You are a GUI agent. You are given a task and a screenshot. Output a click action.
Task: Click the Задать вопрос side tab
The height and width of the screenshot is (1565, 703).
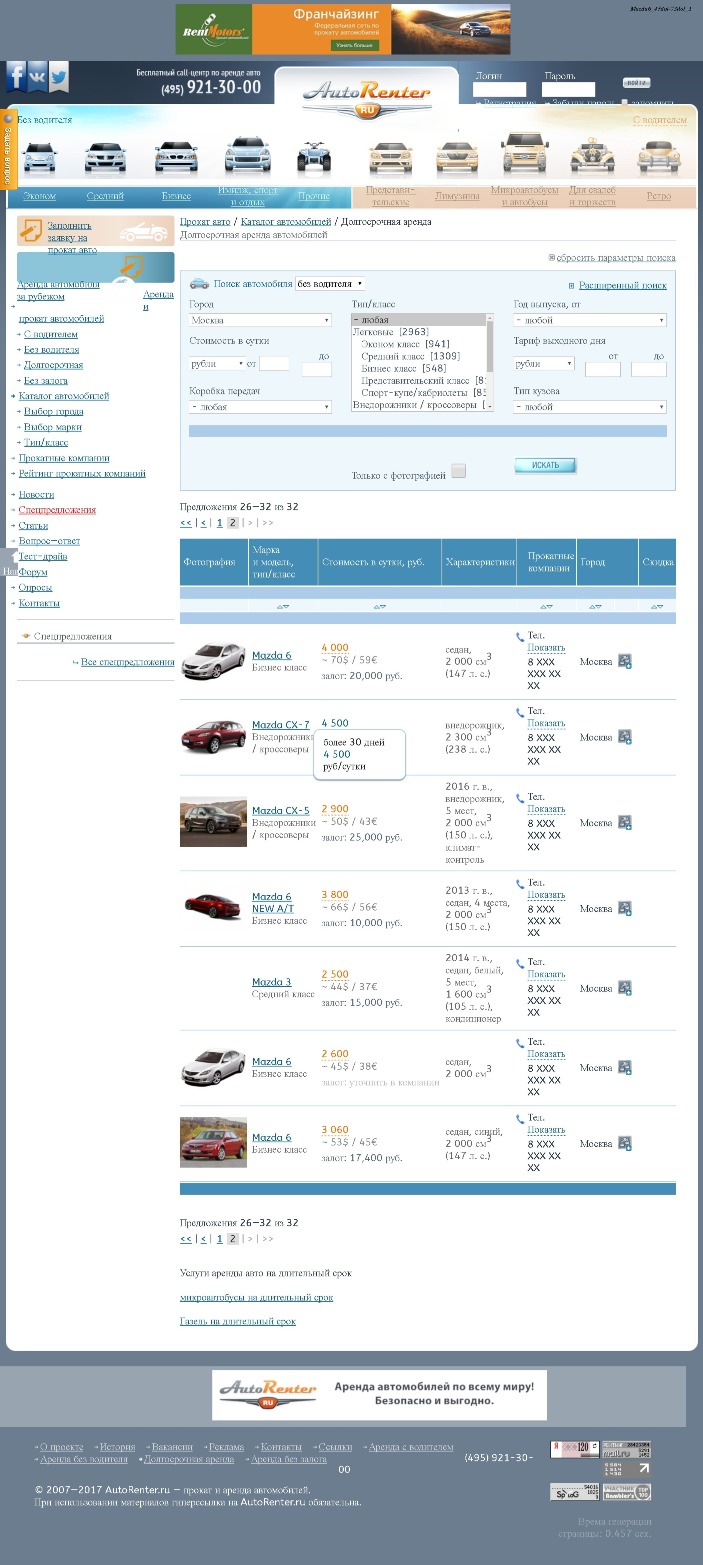8,150
